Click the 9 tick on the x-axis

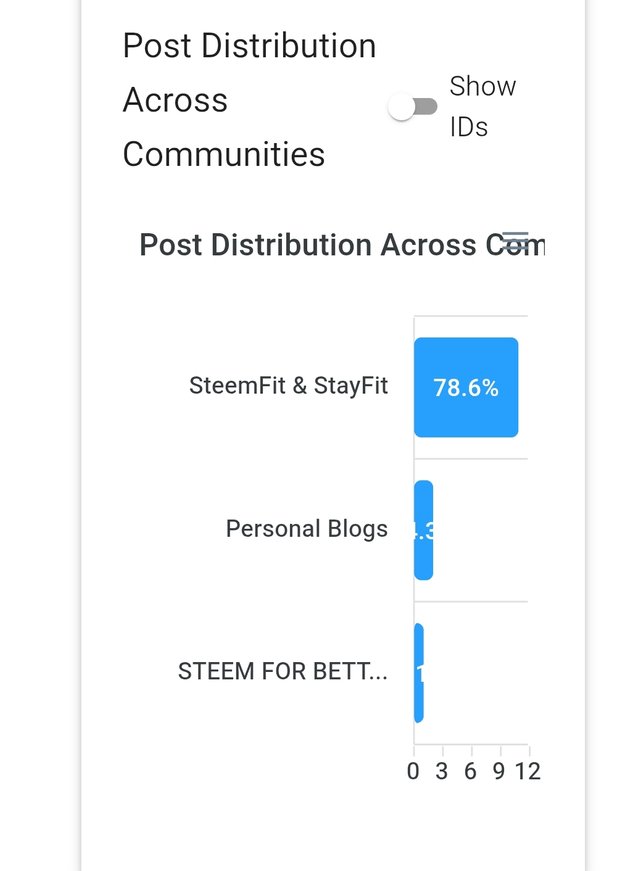(x=499, y=772)
